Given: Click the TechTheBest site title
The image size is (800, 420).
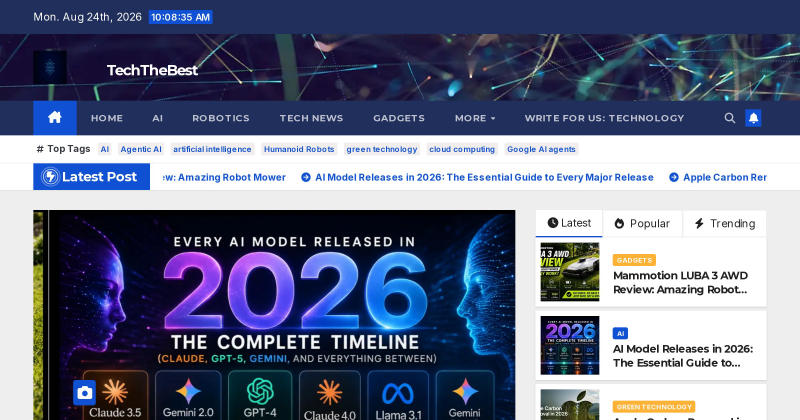Looking at the screenshot, I should [x=152, y=70].
